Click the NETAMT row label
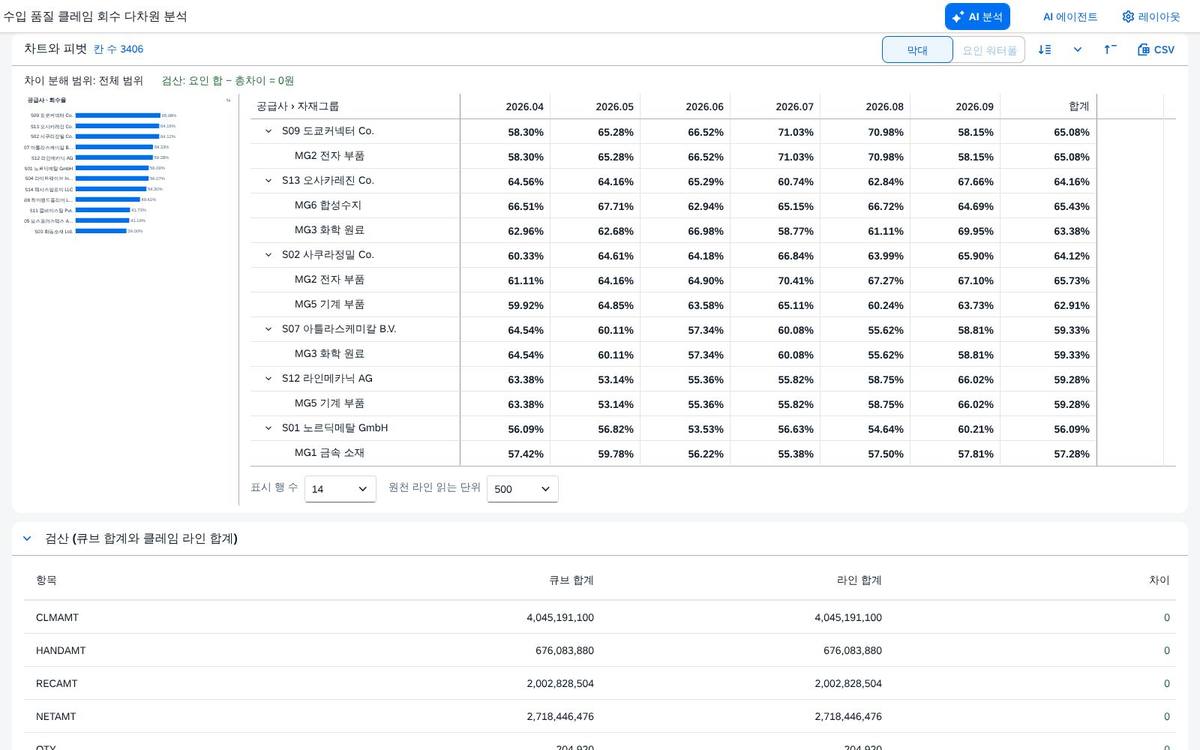The image size is (1200, 750). click(56, 716)
